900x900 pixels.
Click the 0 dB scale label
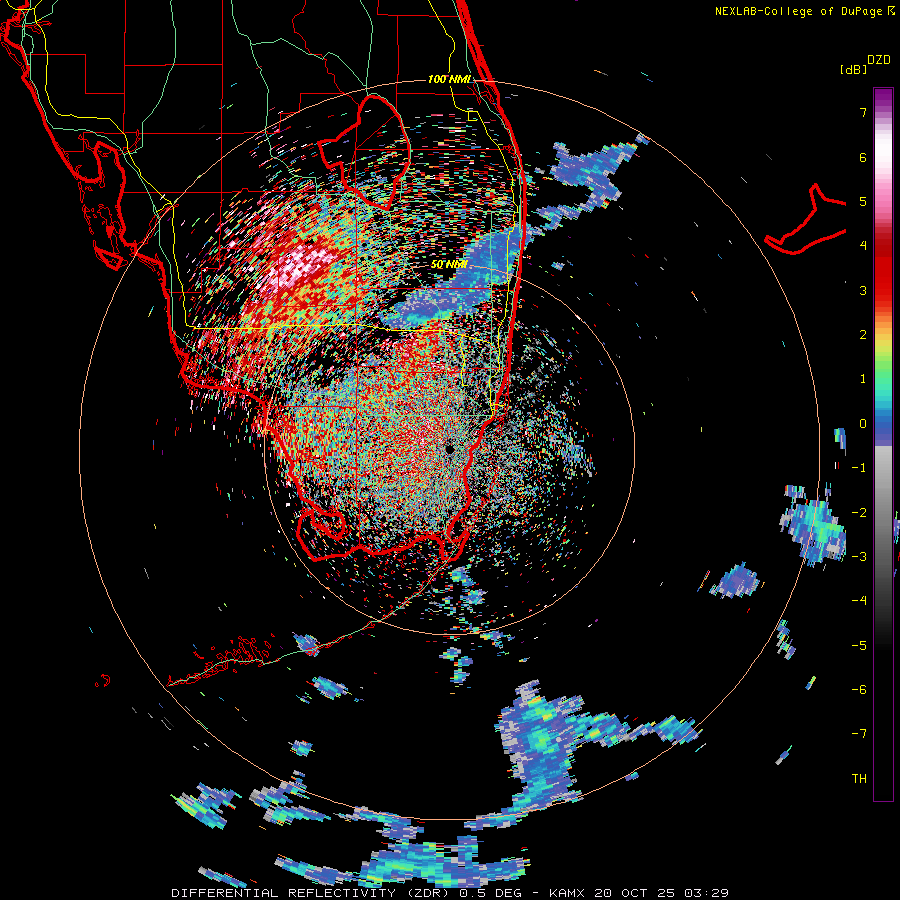863,424
